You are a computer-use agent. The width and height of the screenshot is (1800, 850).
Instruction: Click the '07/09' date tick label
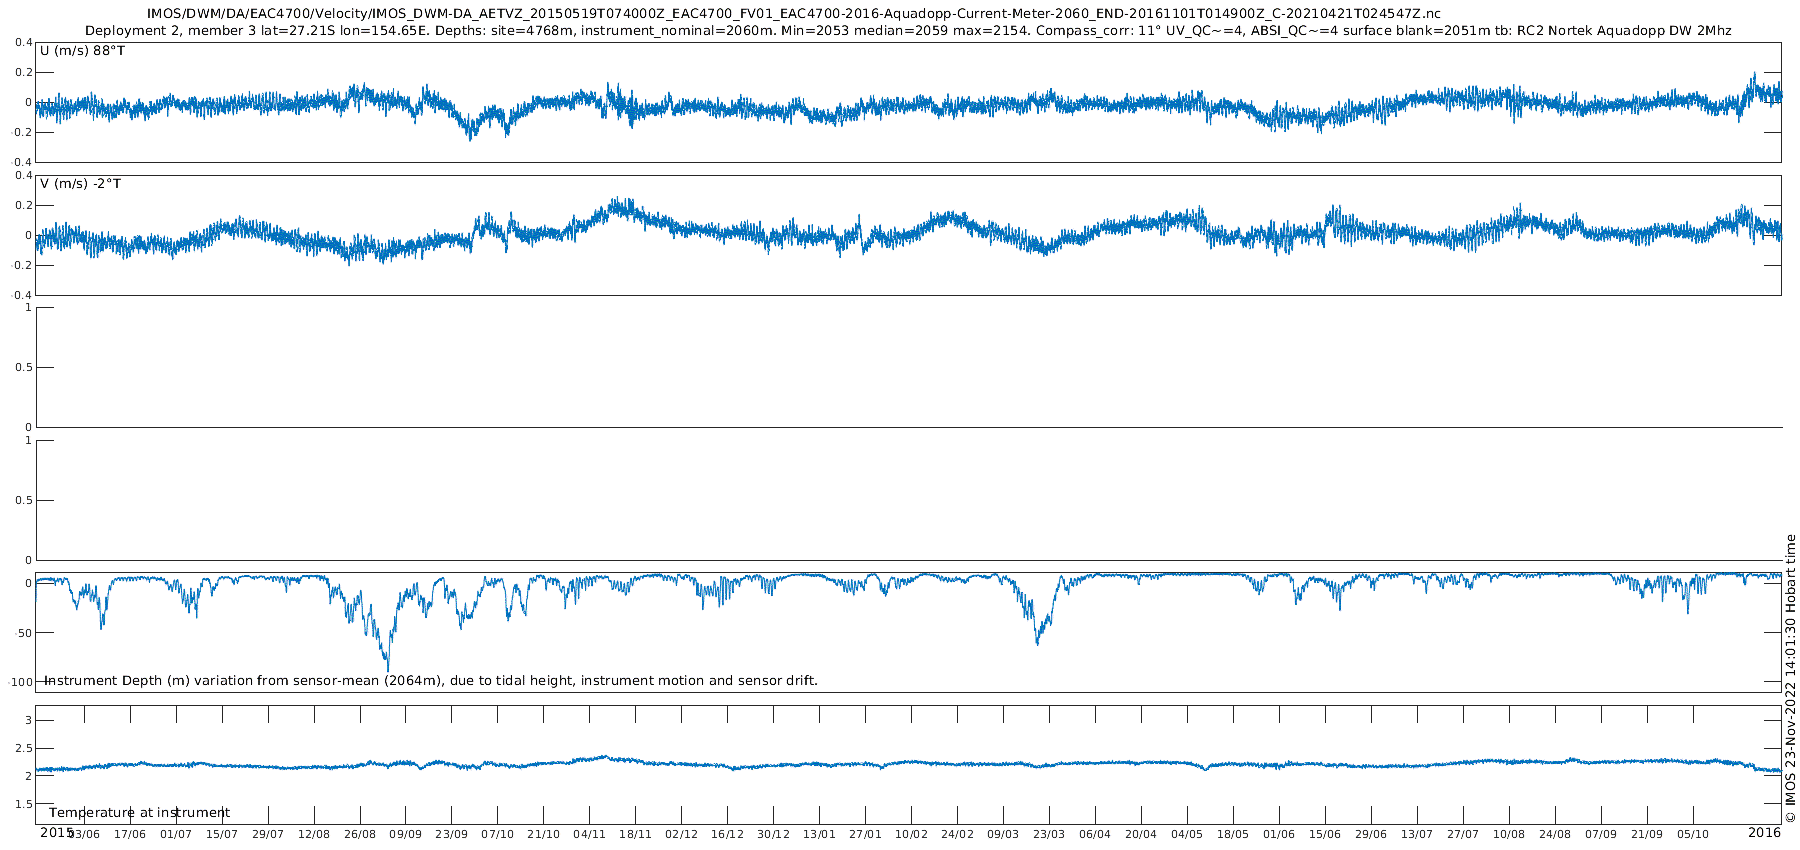click(x=1602, y=834)
